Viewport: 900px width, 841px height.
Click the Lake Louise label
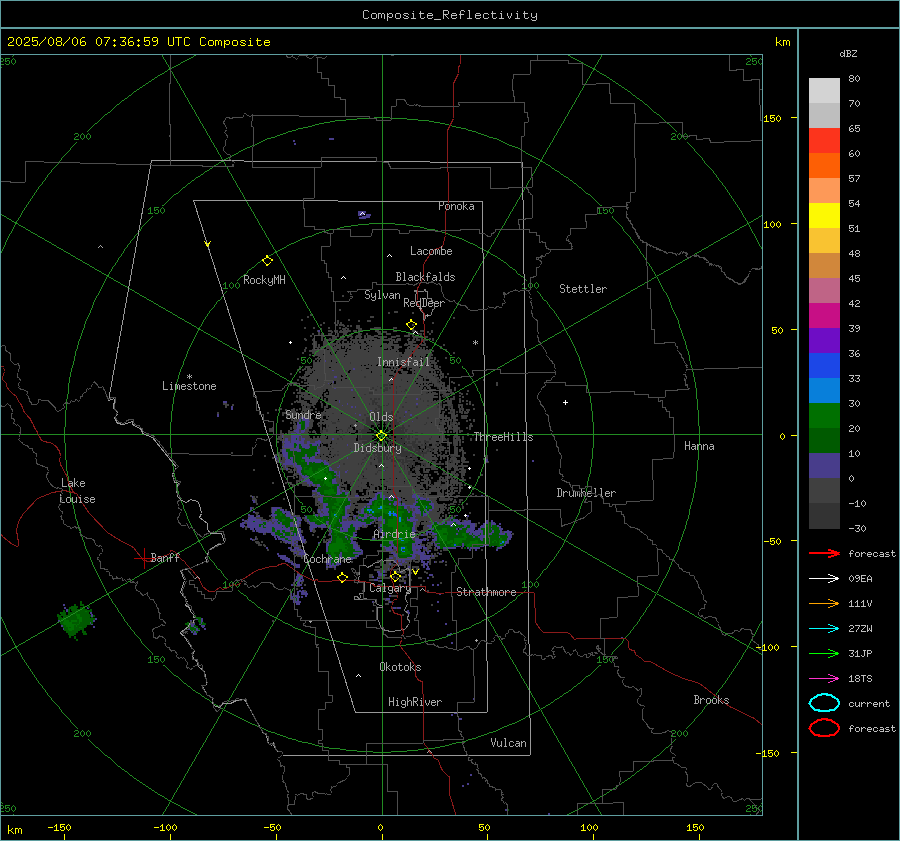click(x=77, y=491)
